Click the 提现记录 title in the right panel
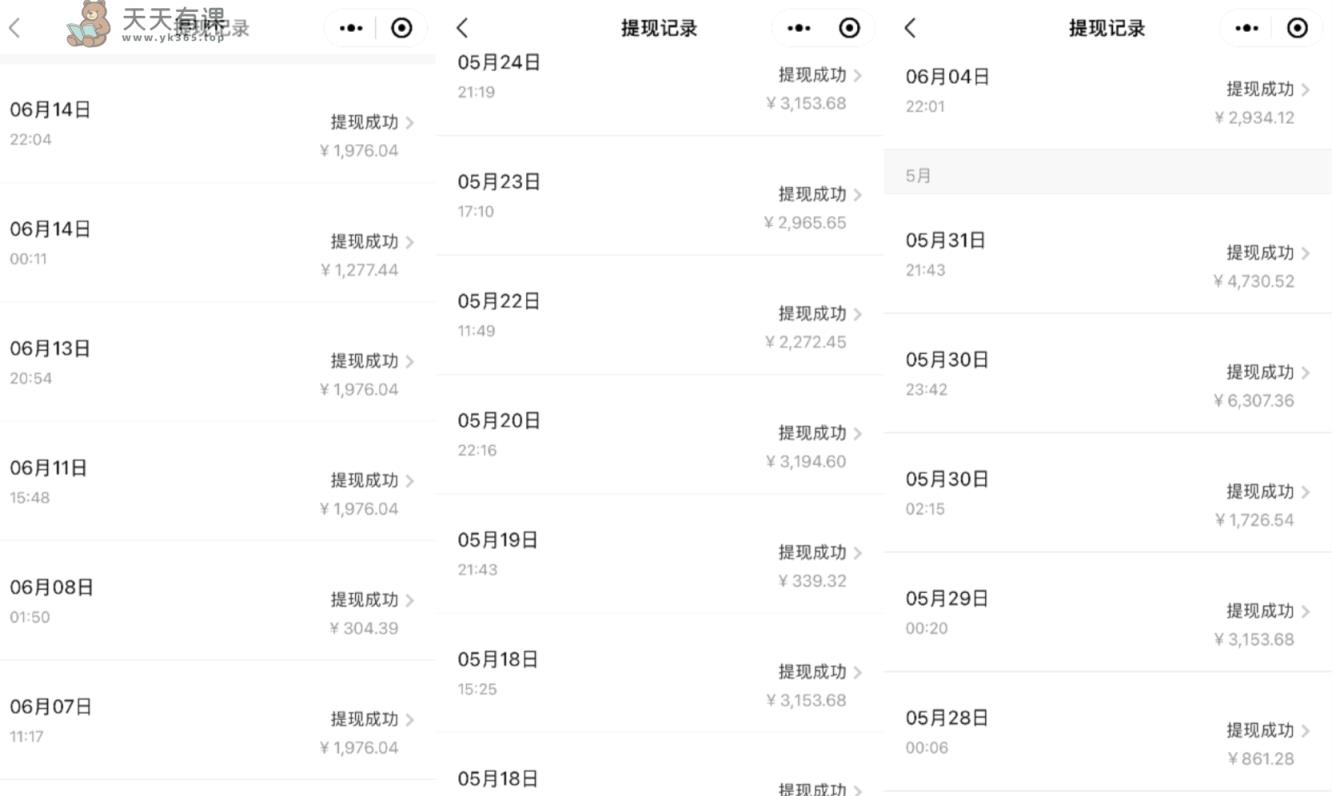 tap(1106, 28)
